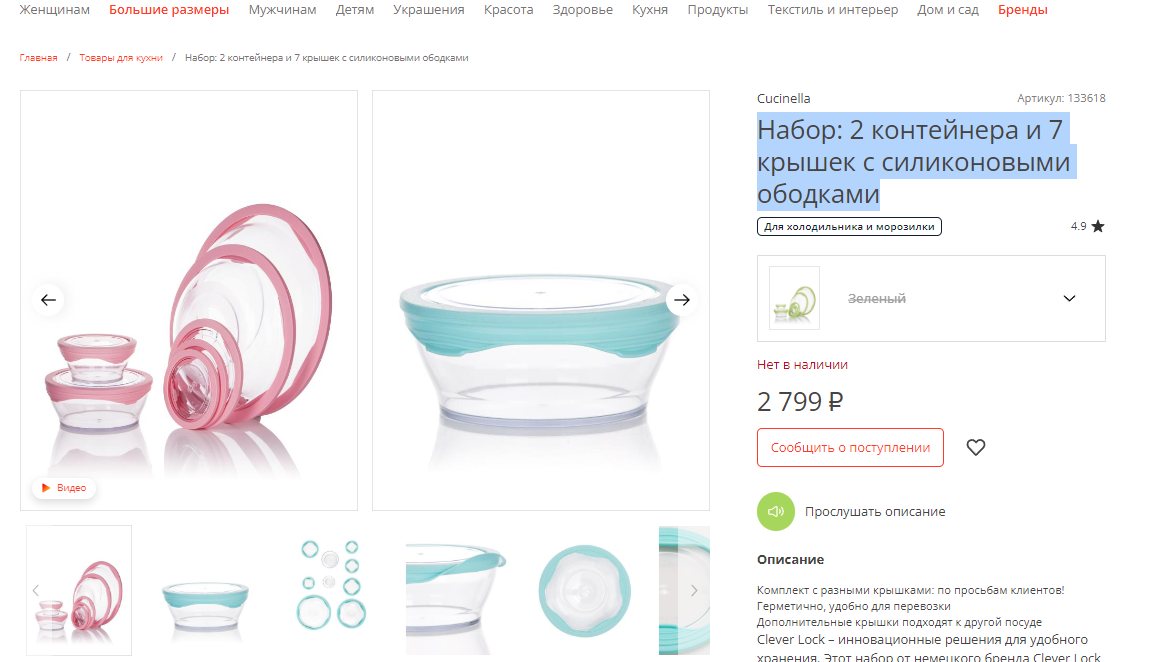Show more thumbnails with right chevron
The height and width of the screenshot is (662, 1168).
(694, 591)
